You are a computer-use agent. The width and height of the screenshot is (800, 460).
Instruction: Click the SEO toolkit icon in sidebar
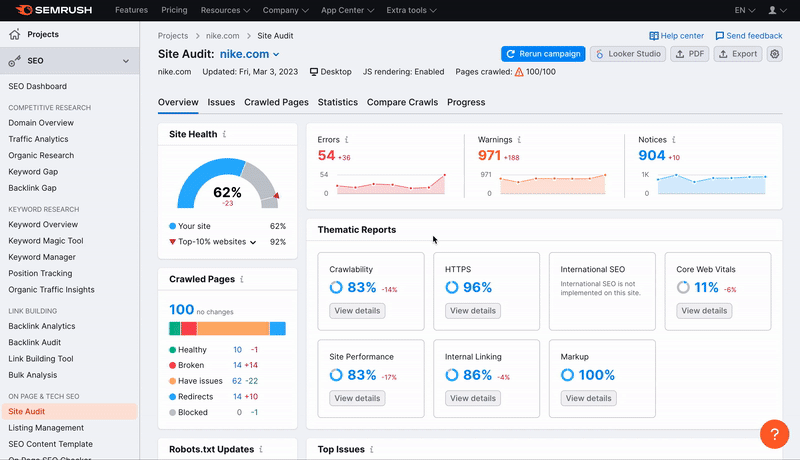(x=14, y=61)
